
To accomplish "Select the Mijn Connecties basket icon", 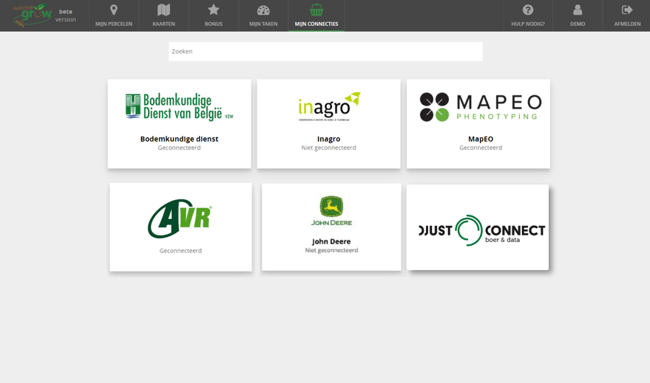I will point(316,10).
